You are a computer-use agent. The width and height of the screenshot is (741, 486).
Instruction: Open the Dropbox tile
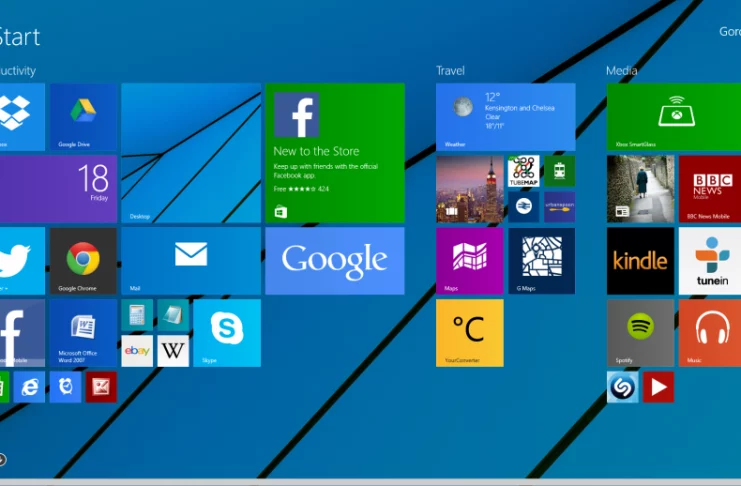[22, 117]
